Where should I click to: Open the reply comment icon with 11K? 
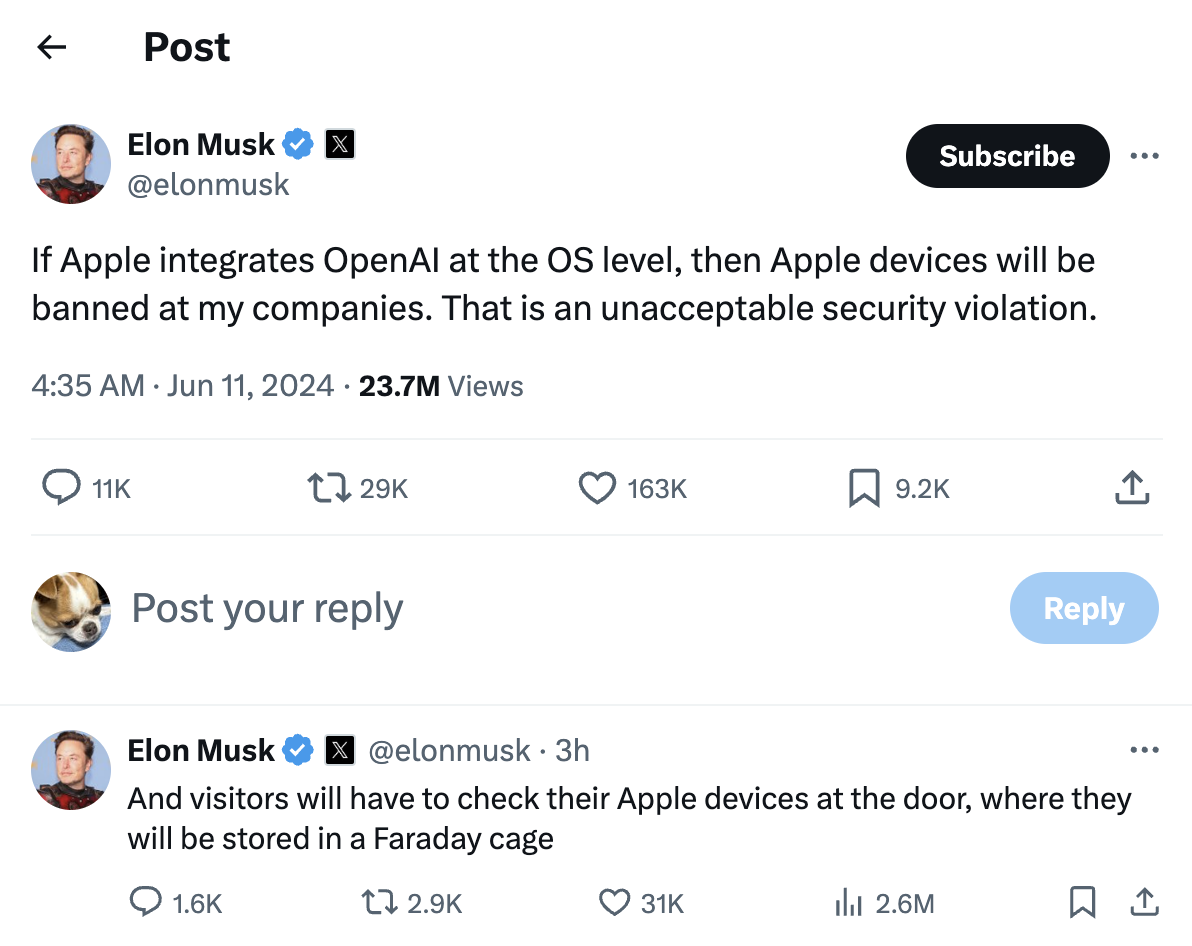pyautogui.click(x=62, y=488)
